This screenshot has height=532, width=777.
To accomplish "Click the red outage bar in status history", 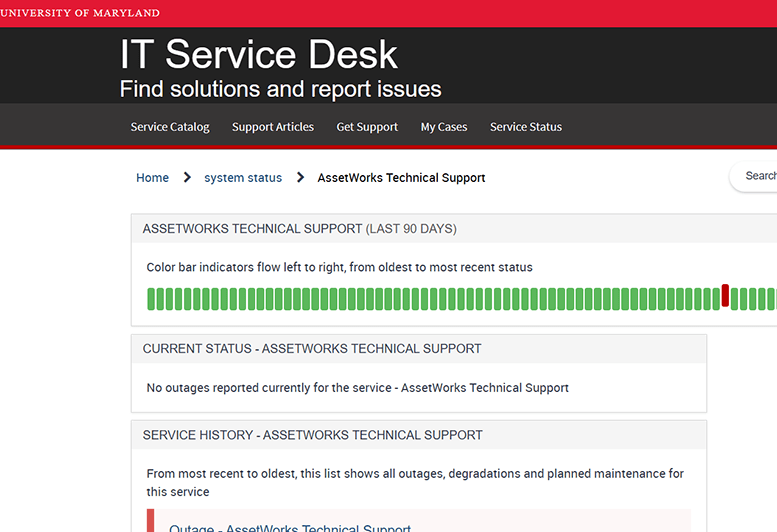I will click(725, 295).
